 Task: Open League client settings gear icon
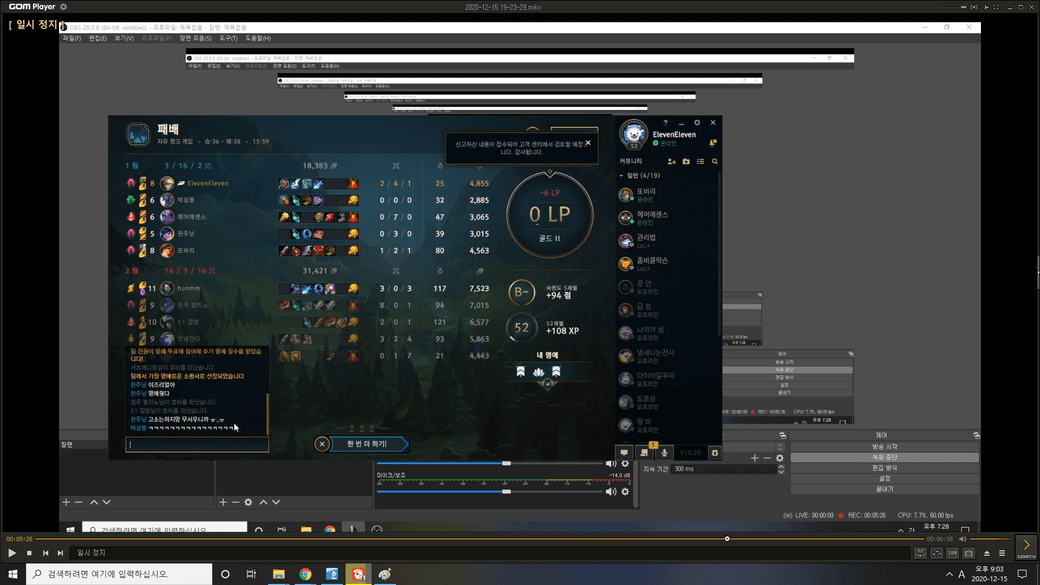tap(697, 123)
